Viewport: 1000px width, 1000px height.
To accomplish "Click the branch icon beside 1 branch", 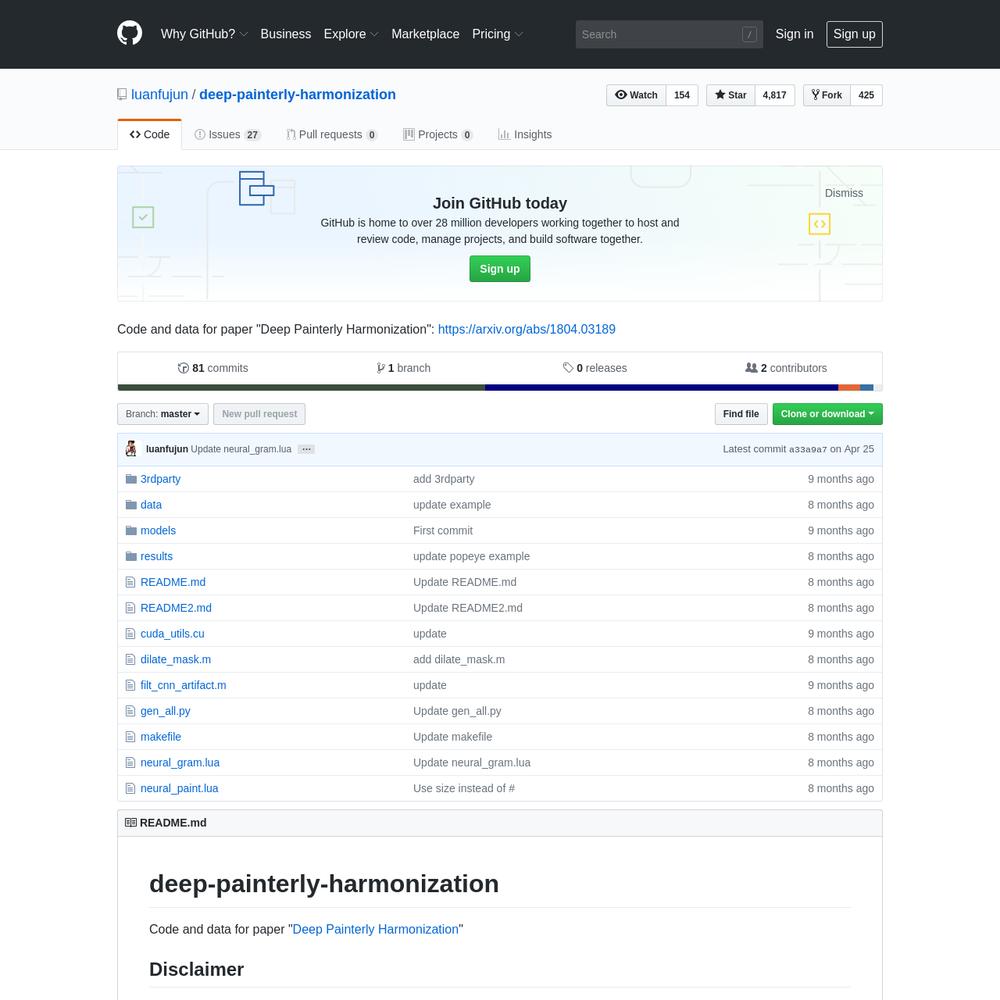I will [380, 368].
